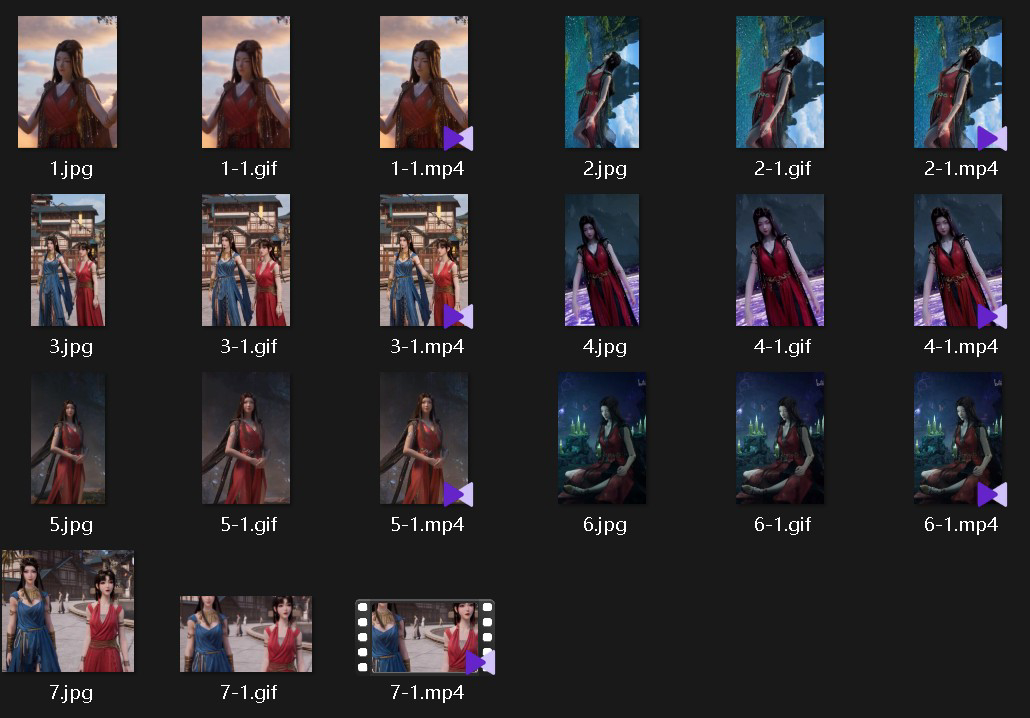Open the 1-1.gif file thumbnail
The image size is (1030, 718).
point(246,82)
